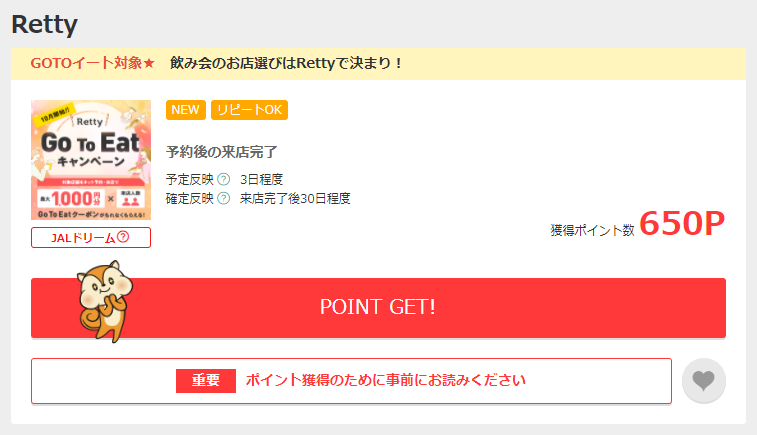Image resolution: width=757 pixels, height=435 pixels.
Task: Open the ポイント獲得のために事前にお読みください notice
Action: pos(351,381)
